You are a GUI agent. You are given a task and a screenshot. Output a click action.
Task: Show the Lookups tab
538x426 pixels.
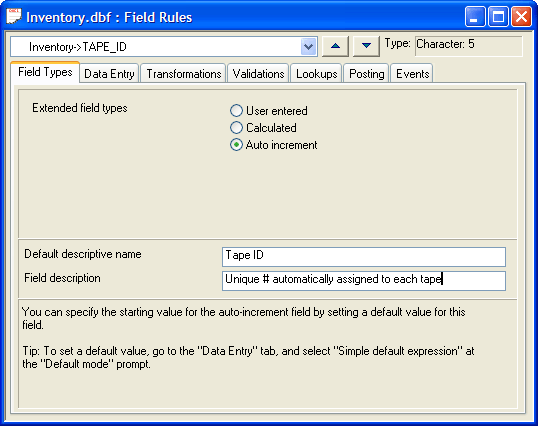(x=316, y=73)
